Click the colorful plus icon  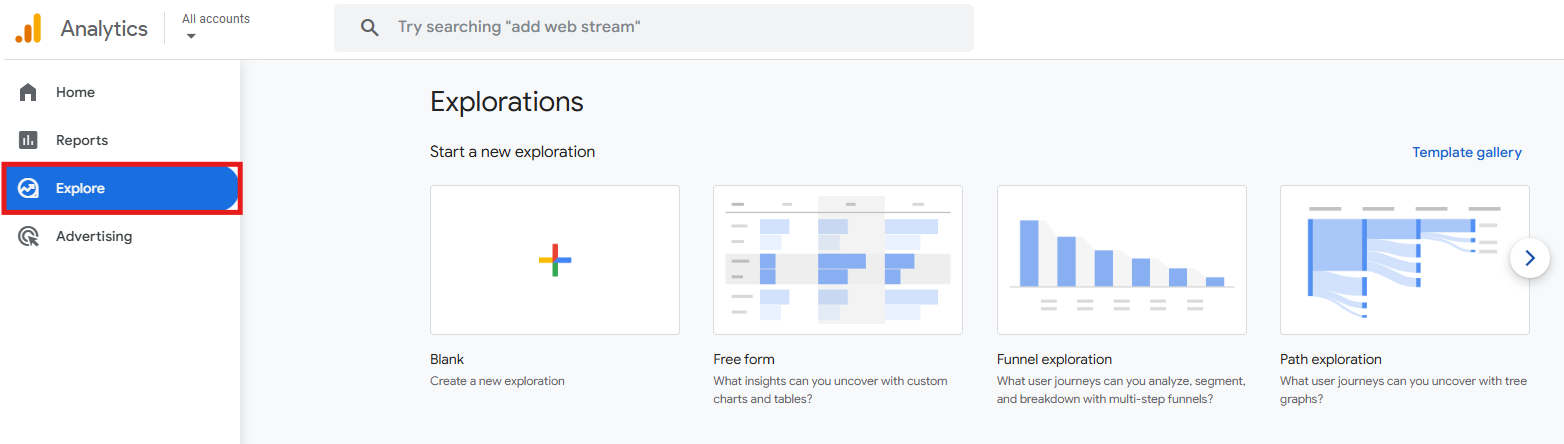click(x=555, y=260)
